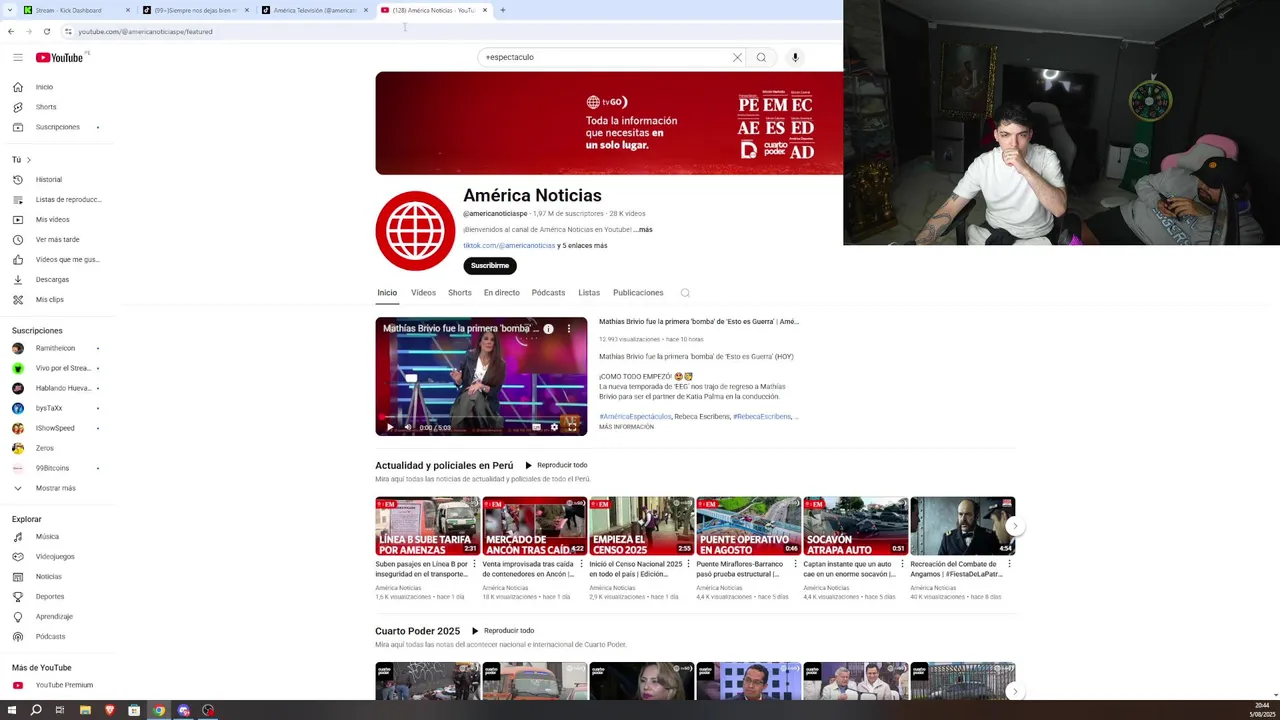Image resolution: width=1280 pixels, height=720 pixels.
Task: Open three-dot menu on featured video player
Action: [570, 328]
